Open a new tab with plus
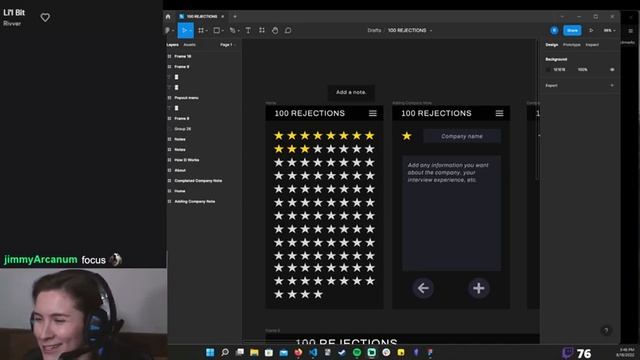This screenshot has width=640, height=360. coord(235,16)
